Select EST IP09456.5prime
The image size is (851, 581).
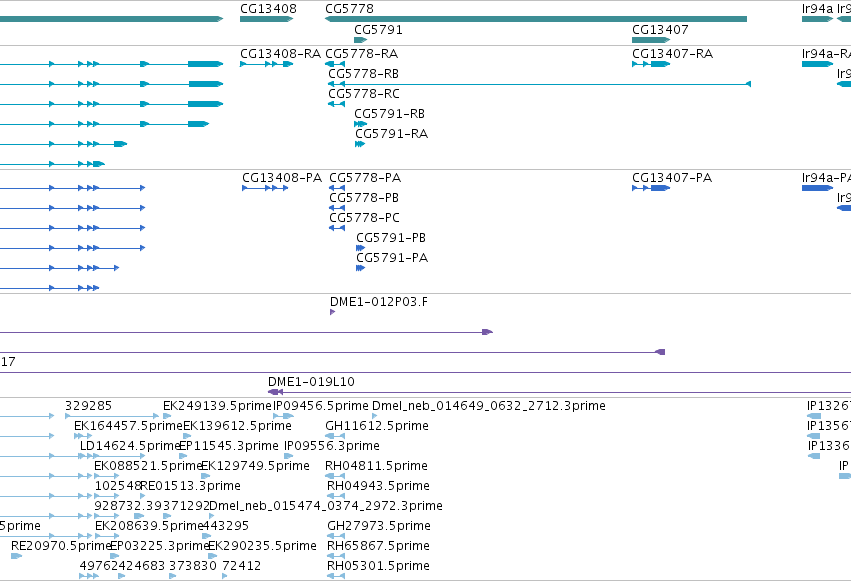(x=320, y=406)
